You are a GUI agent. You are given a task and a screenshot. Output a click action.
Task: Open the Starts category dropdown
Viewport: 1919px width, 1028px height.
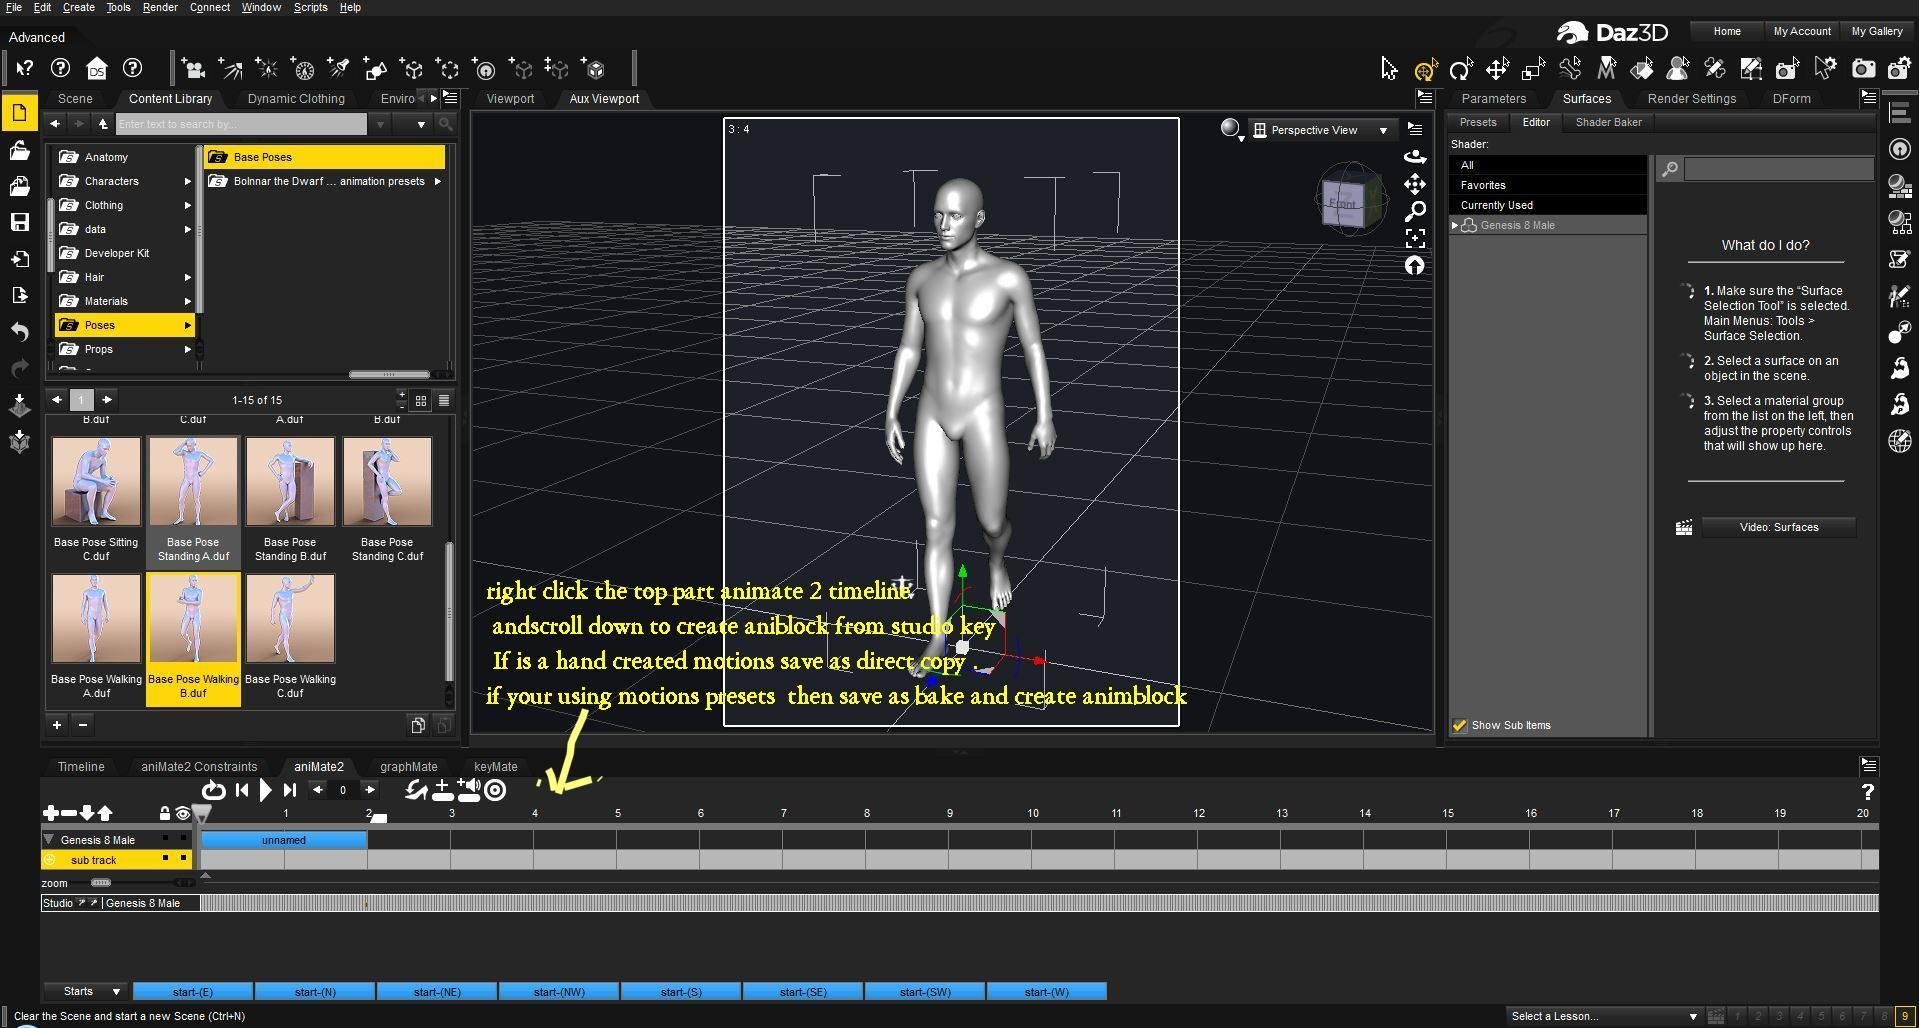click(x=87, y=992)
